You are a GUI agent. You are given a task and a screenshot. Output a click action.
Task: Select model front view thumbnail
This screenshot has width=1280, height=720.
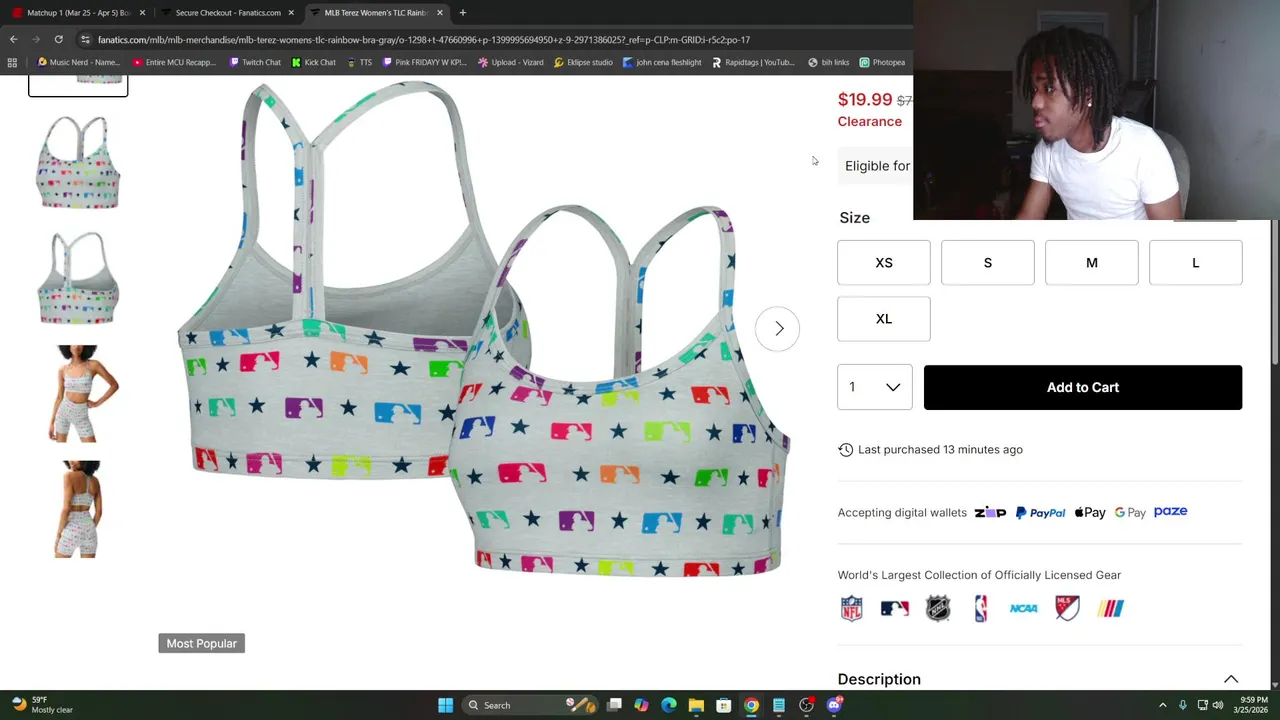click(x=78, y=394)
